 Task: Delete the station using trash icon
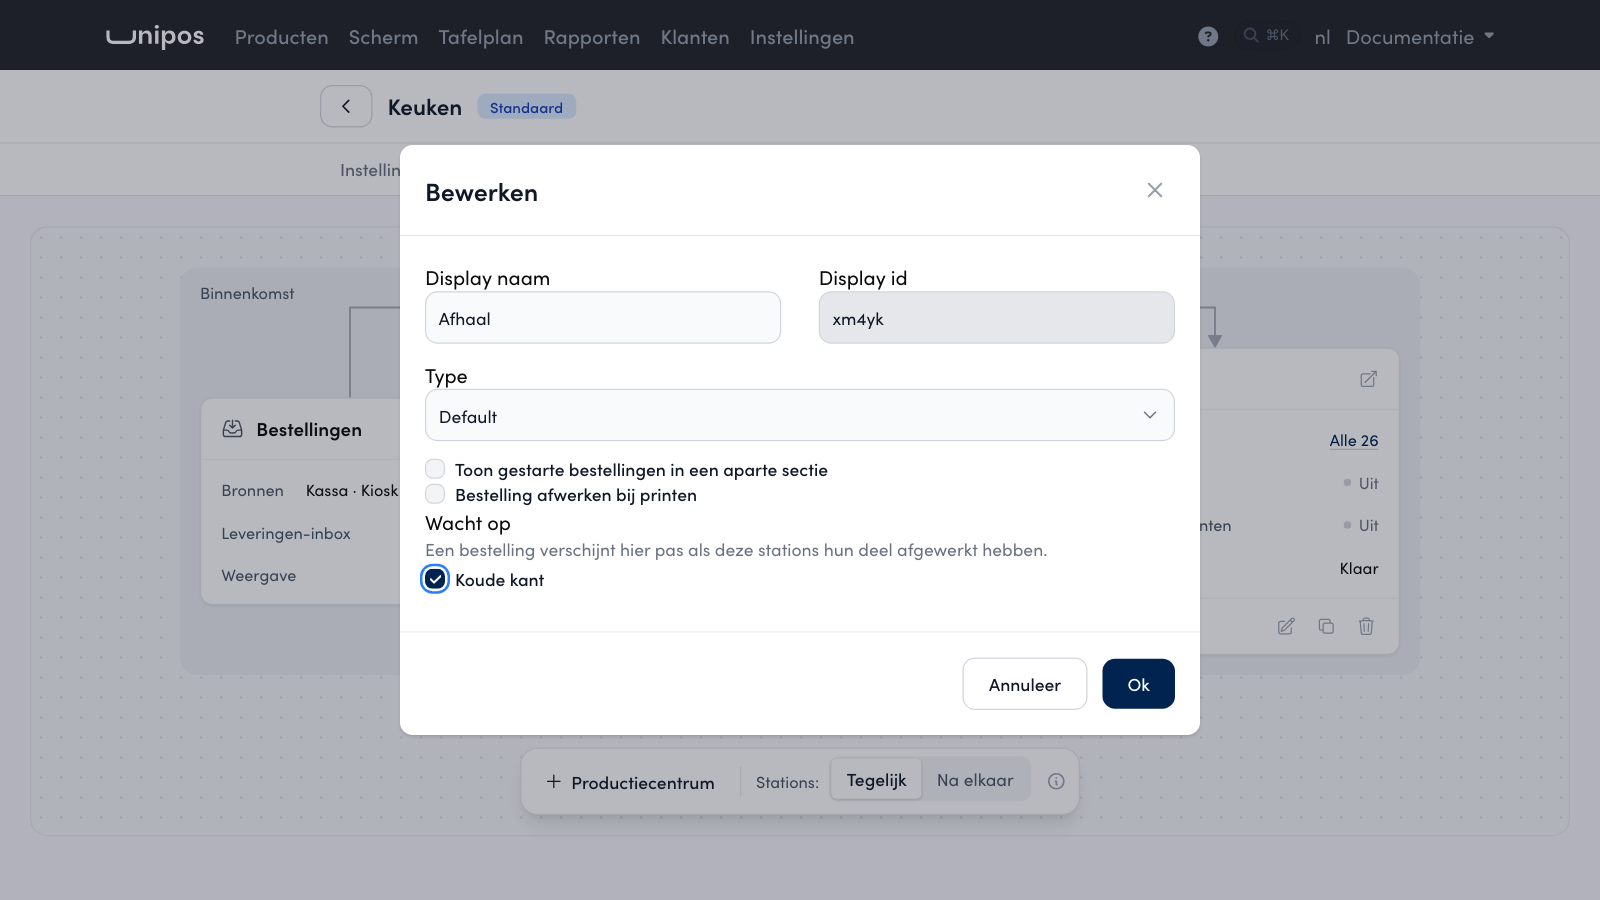tap(1366, 626)
